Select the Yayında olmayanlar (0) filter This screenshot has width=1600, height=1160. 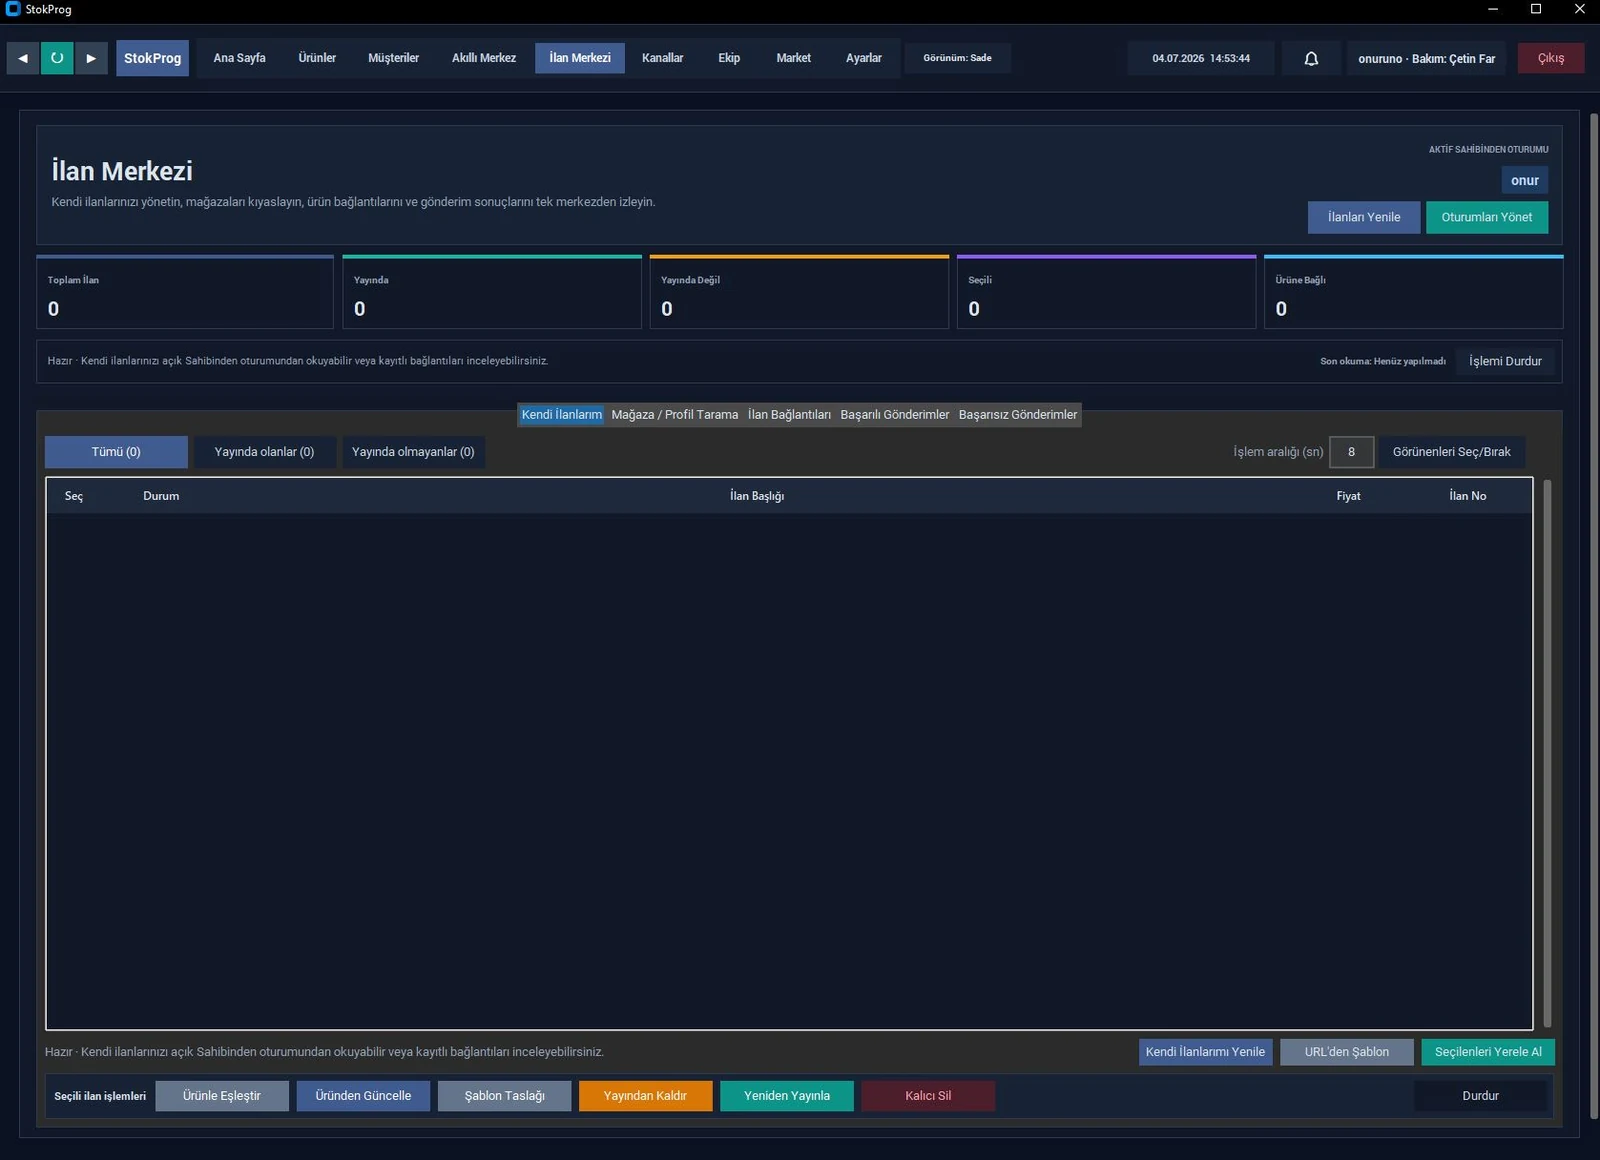coord(413,452)
